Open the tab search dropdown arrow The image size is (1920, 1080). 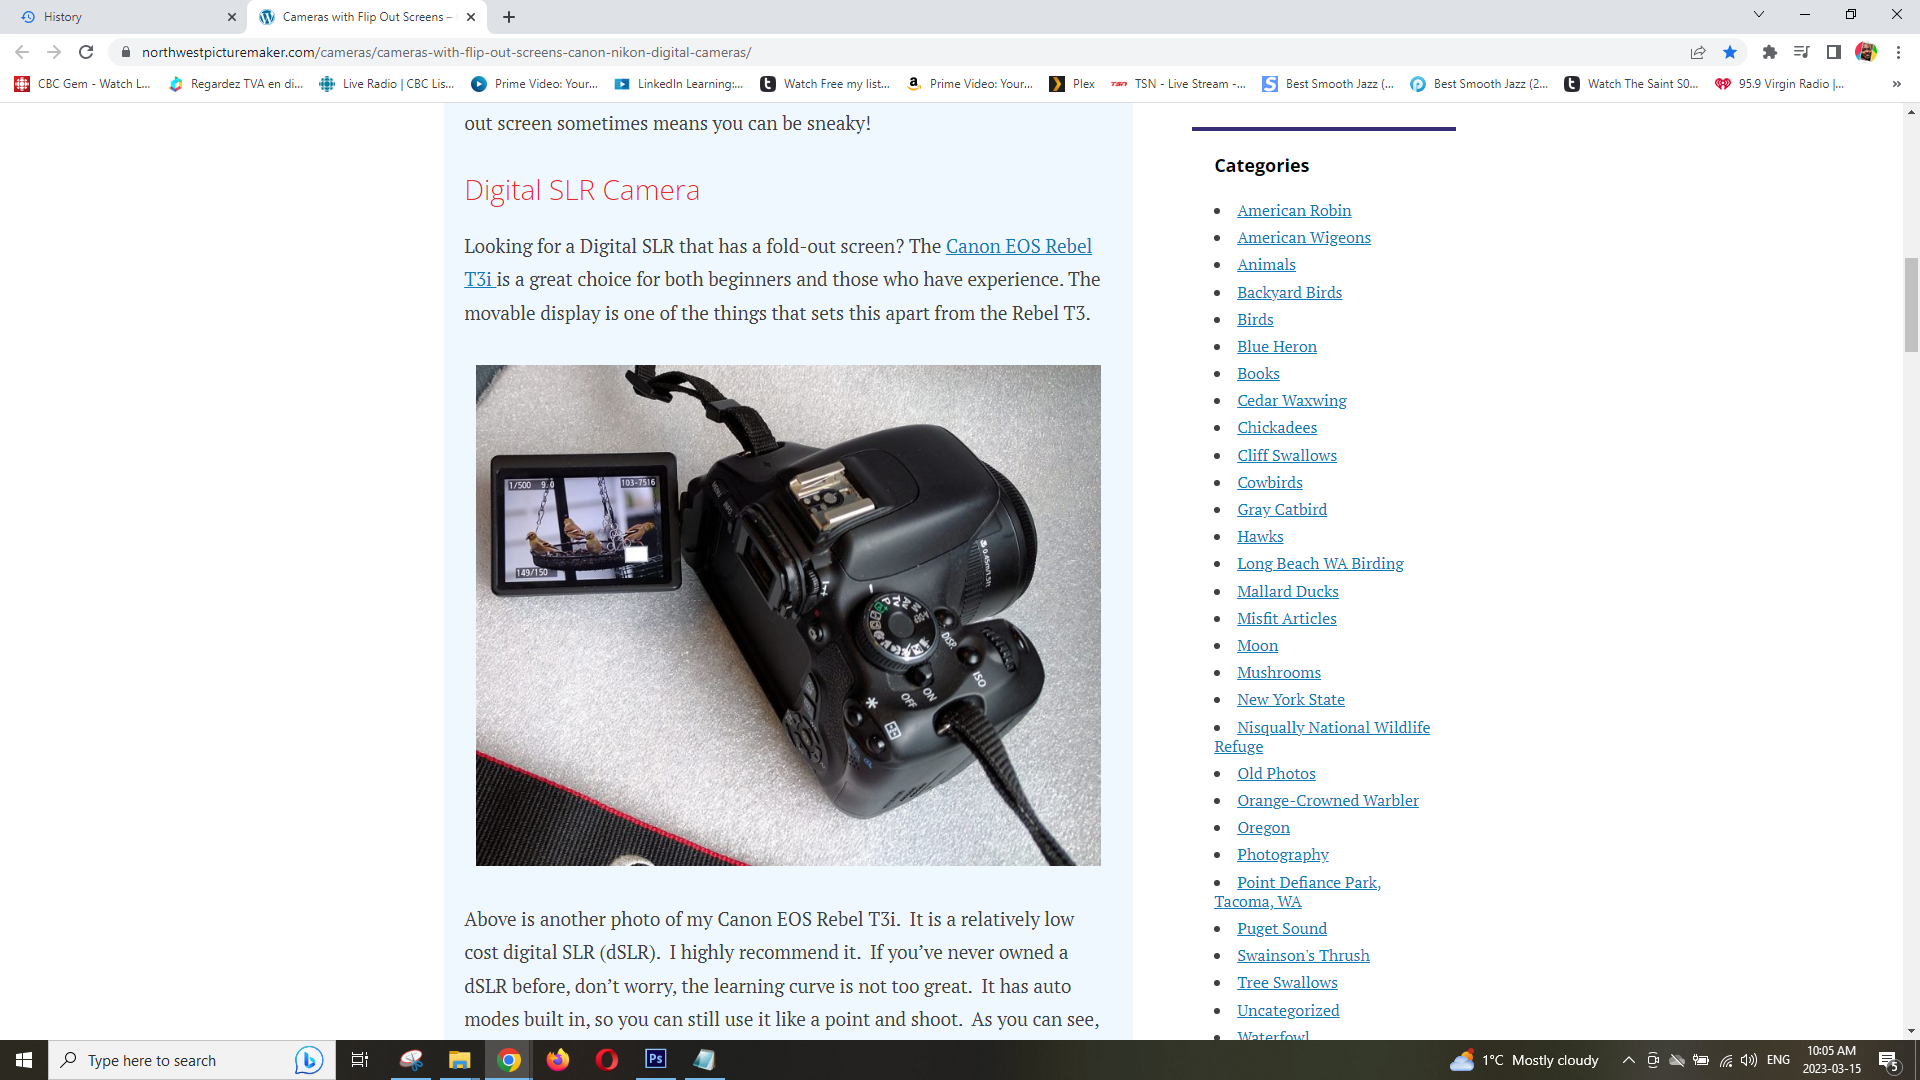[x=1758, y=15]
